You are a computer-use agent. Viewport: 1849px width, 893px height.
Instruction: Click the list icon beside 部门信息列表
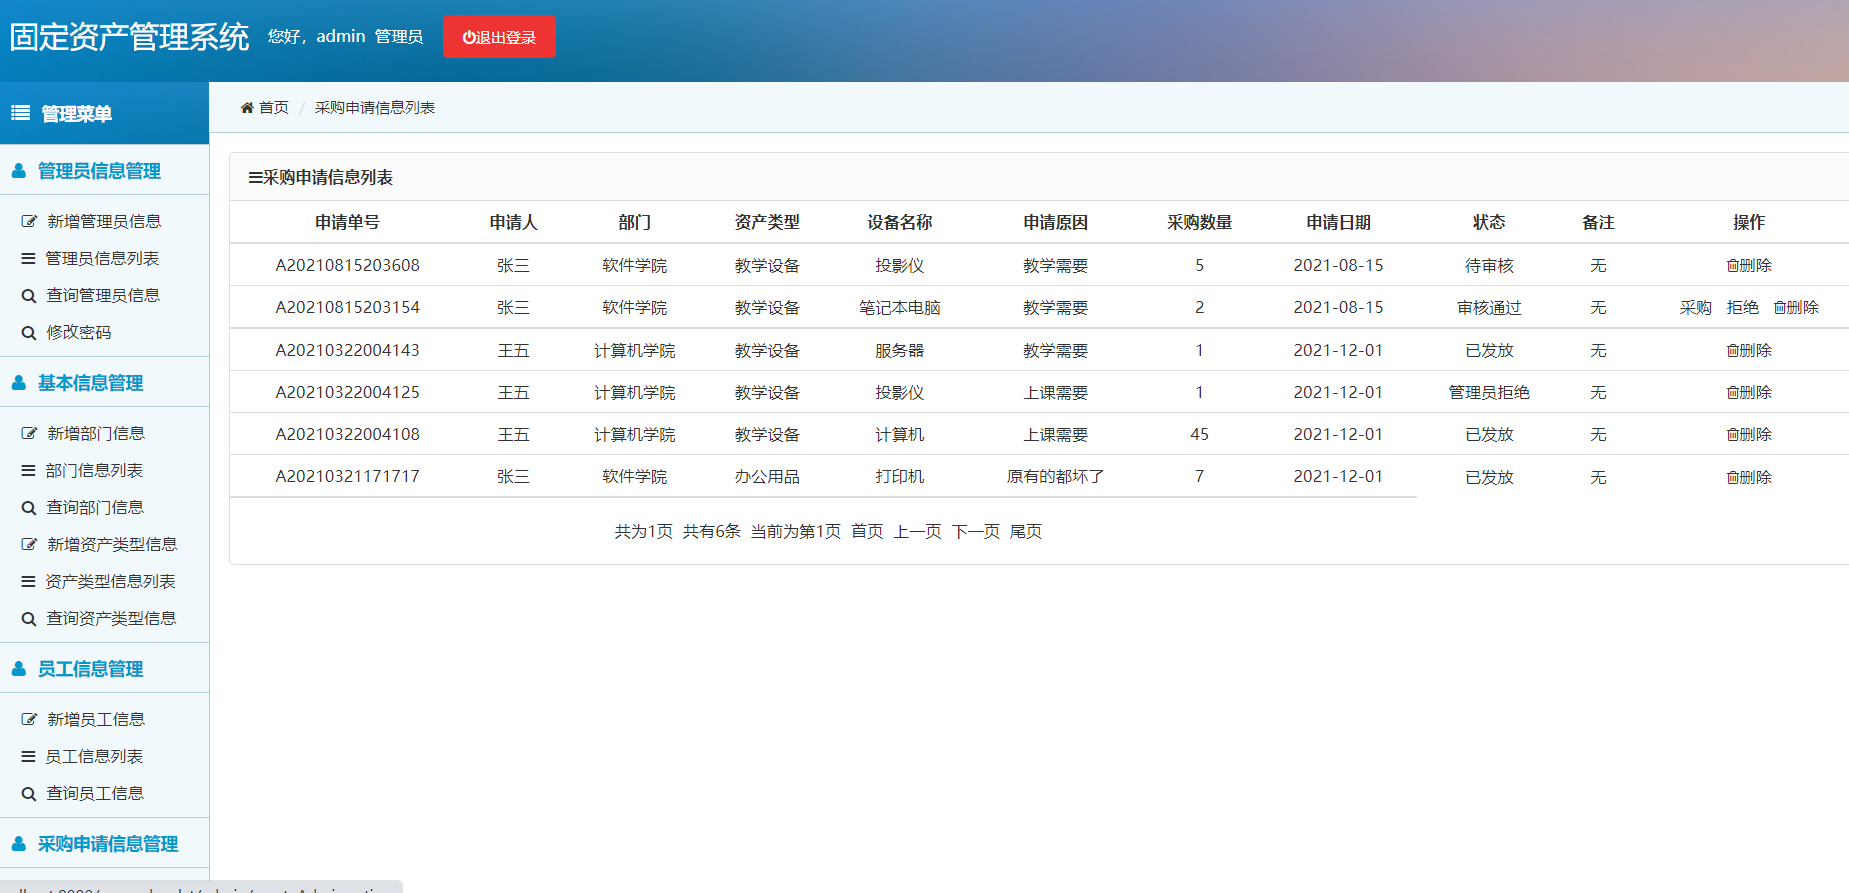(28, 471)
